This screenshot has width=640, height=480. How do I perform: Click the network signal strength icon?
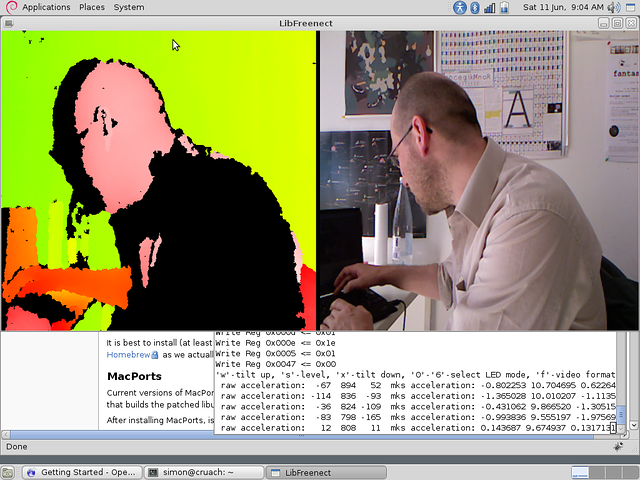[x=489, y=7]
